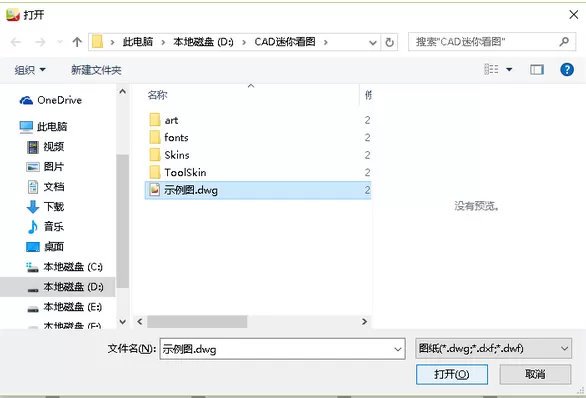Open 视频 folder in navigation pane
This screenshot has height=398, width=586.
click(x=45, y=147)
